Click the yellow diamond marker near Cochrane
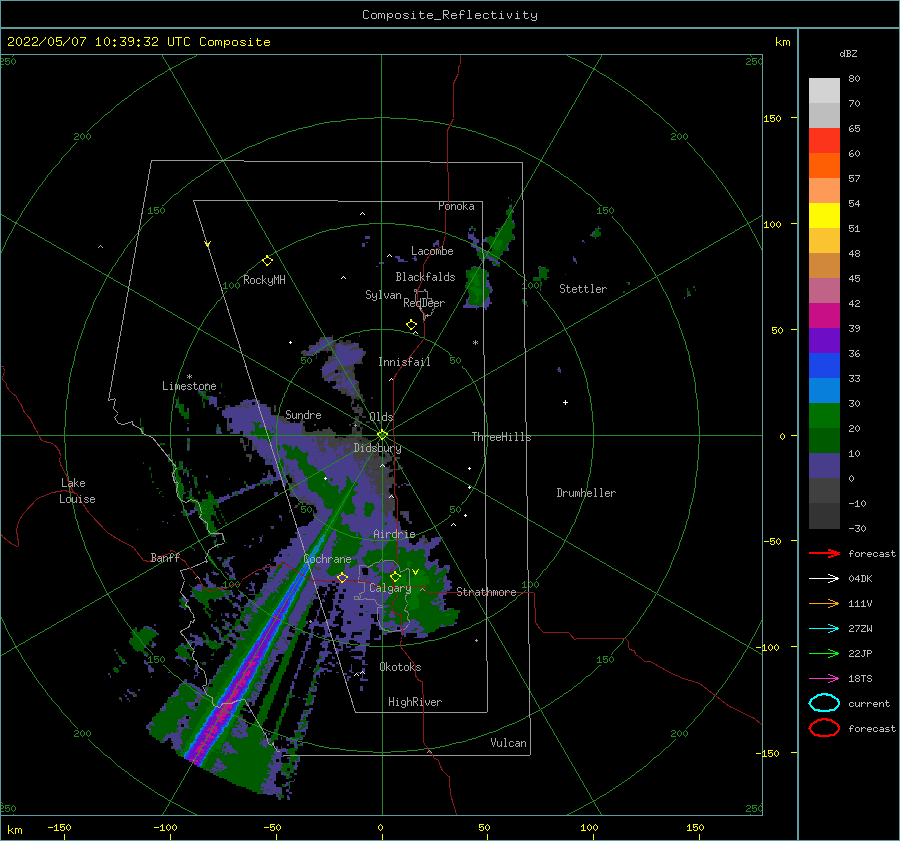The image size is (900, 841). coord(342,577)
